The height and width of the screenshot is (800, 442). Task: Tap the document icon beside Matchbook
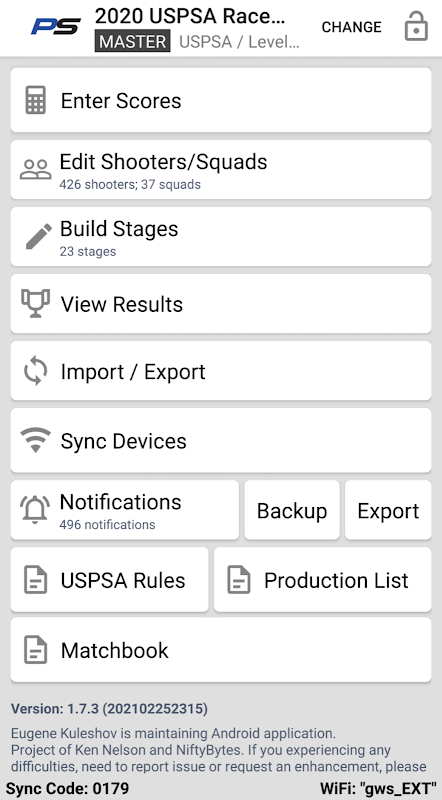point(36,649)
